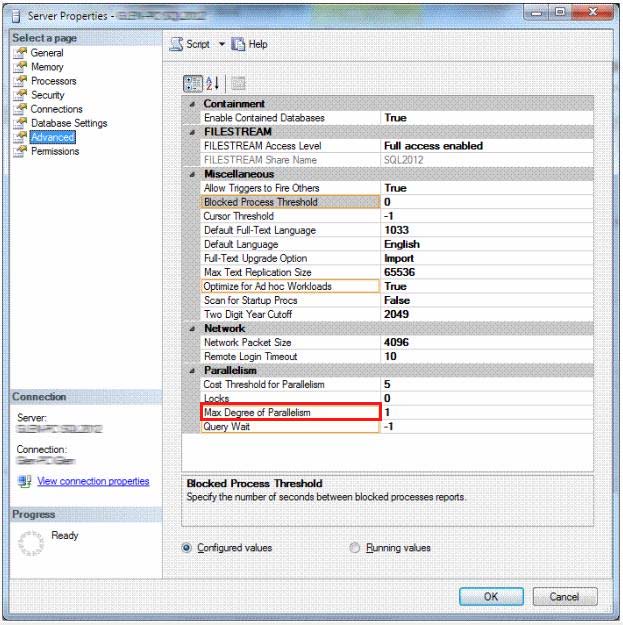The width and height of the screenshot is (623, 625).
Task: Click the OK button
Action: click(x=491, y=597)
